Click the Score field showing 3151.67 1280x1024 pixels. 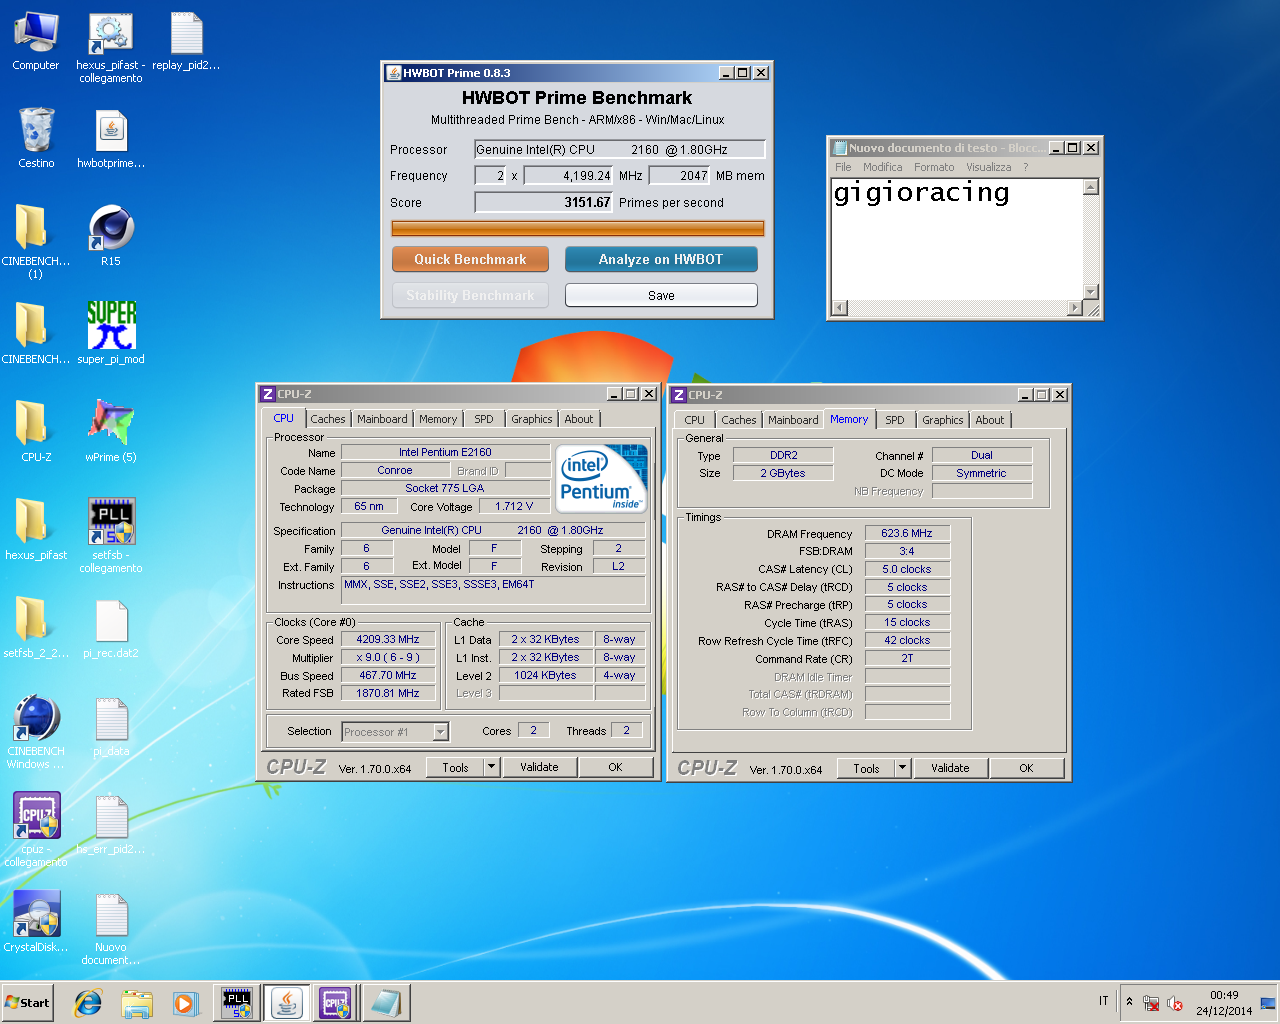coord(544,202)
